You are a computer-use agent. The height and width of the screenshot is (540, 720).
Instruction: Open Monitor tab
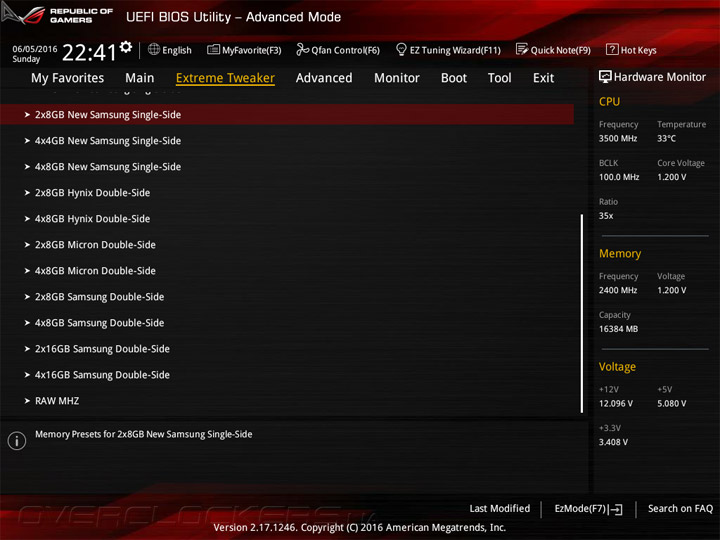tap(397, 78)
